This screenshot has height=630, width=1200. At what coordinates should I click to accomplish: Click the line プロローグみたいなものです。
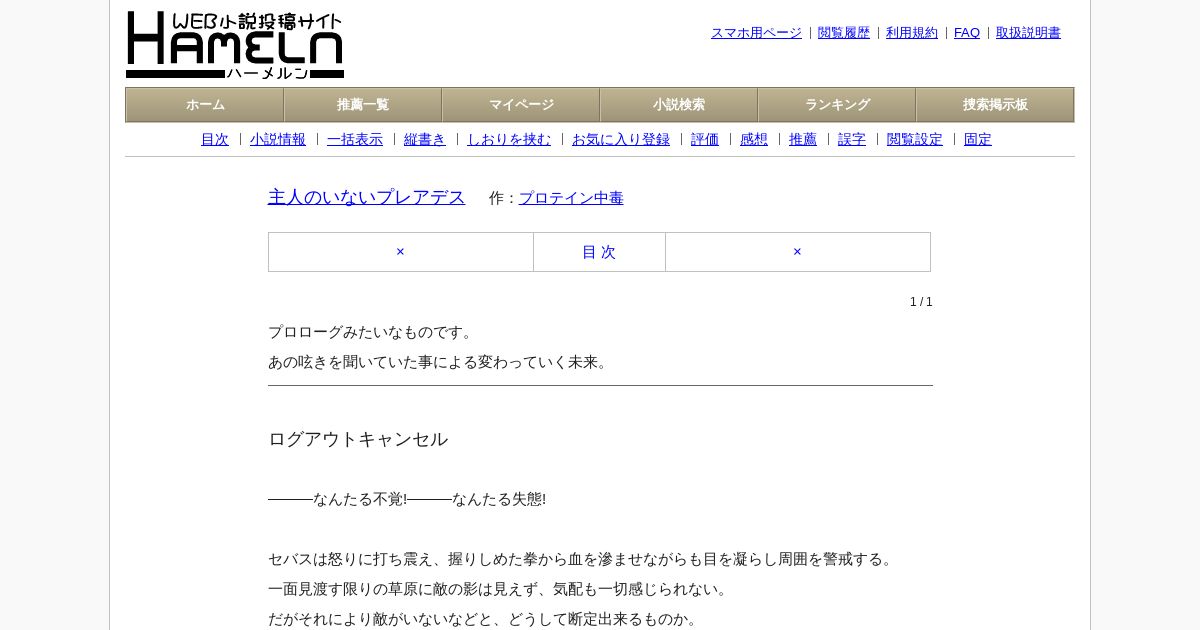373,332
